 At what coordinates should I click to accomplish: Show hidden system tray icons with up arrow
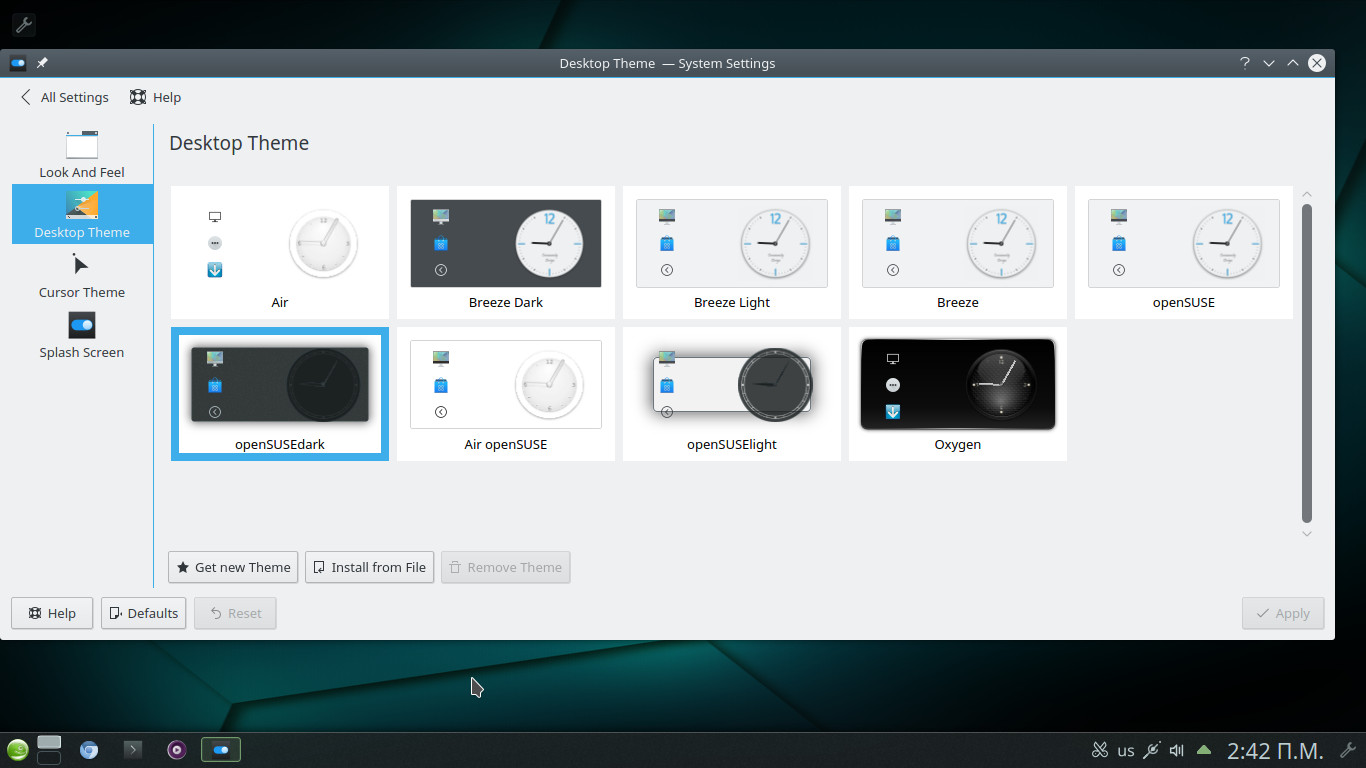click(x=1204, y=750)
